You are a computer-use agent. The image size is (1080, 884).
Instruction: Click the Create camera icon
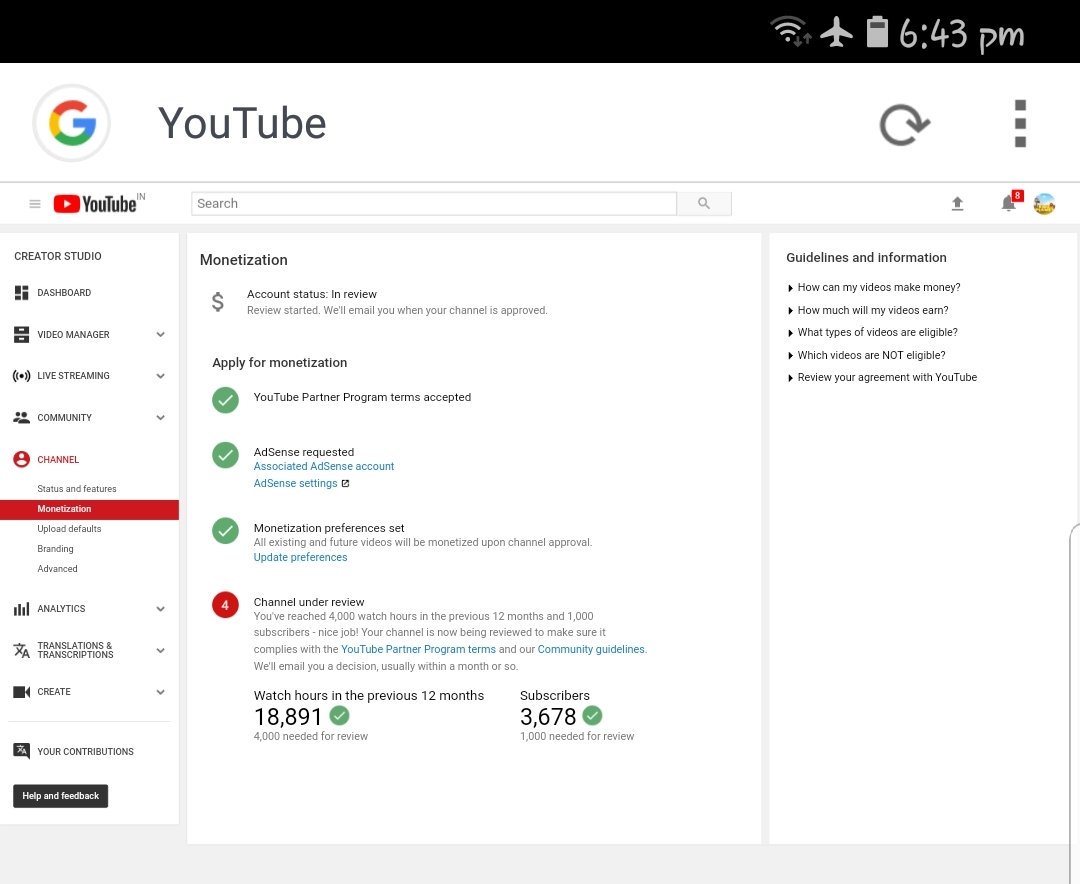click(21, 692)
